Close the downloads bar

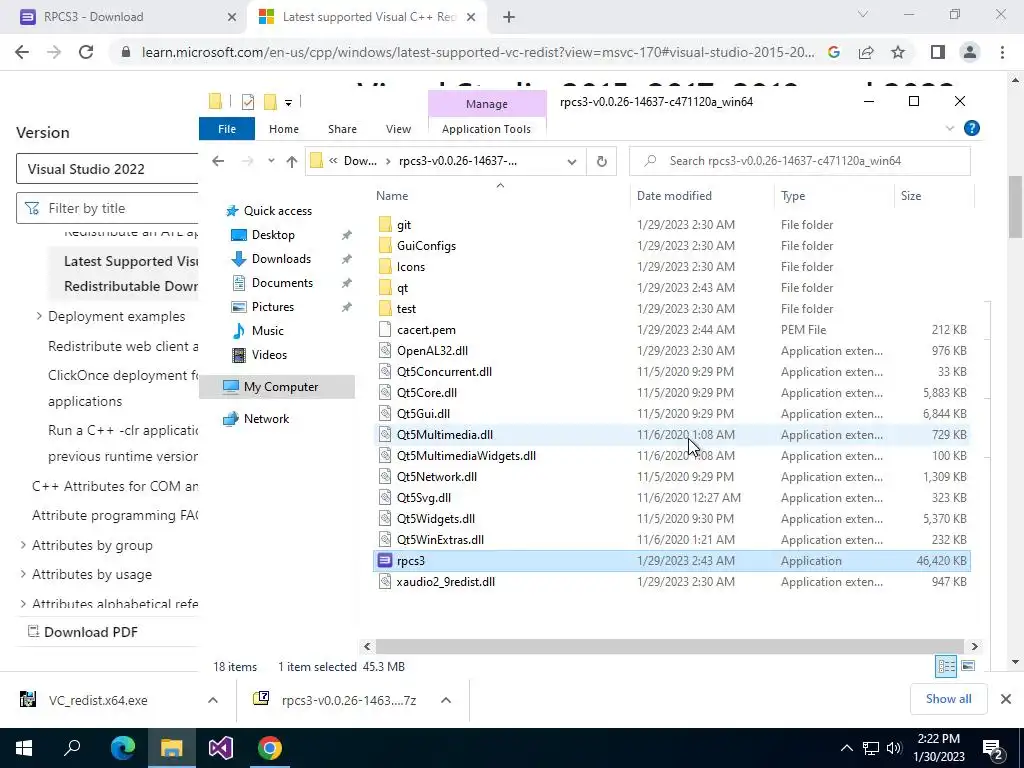point(1006,699)
